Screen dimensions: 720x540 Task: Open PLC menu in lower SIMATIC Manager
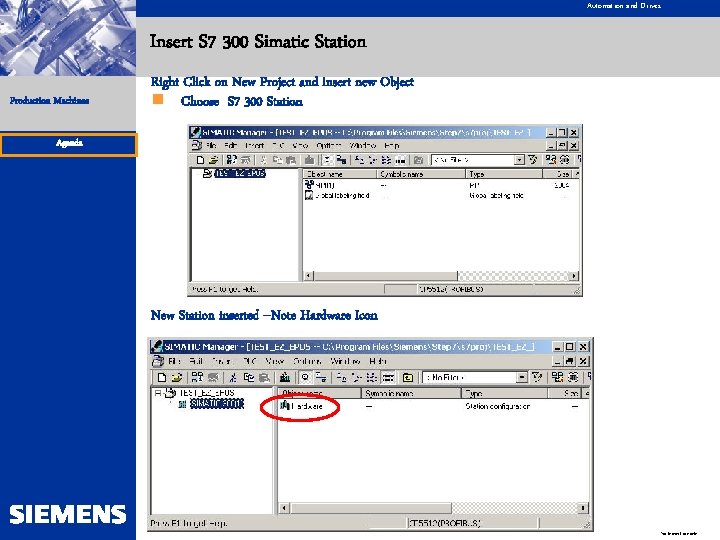250,361
